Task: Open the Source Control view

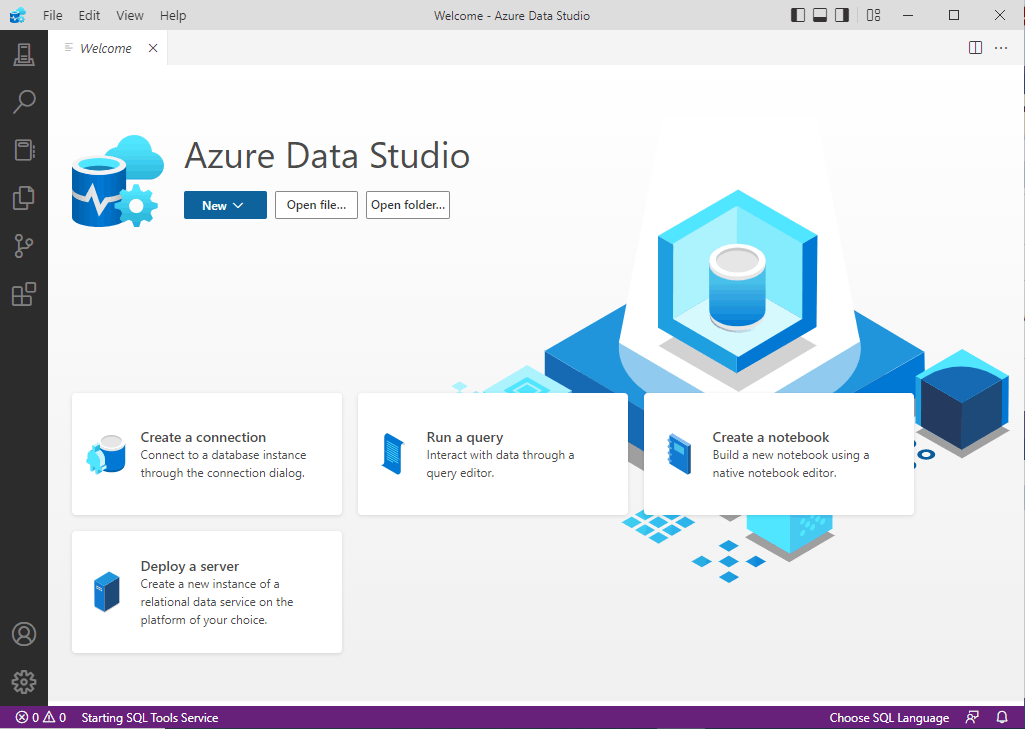Action: tap(24, 246)
